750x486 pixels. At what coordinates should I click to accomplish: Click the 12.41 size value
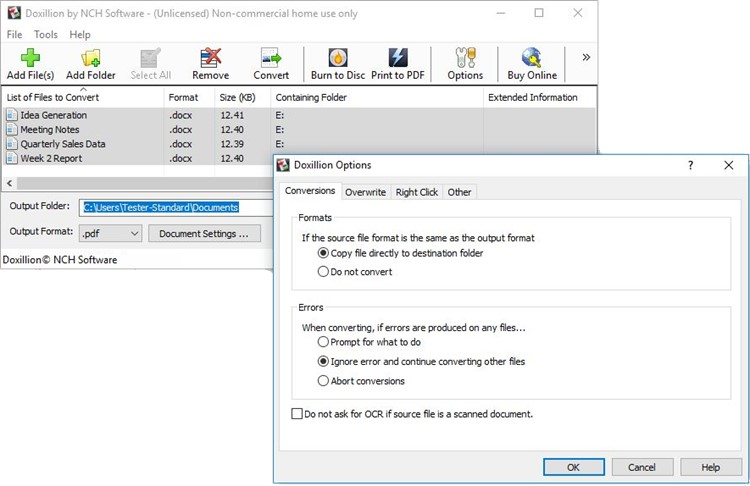point(232,115)
